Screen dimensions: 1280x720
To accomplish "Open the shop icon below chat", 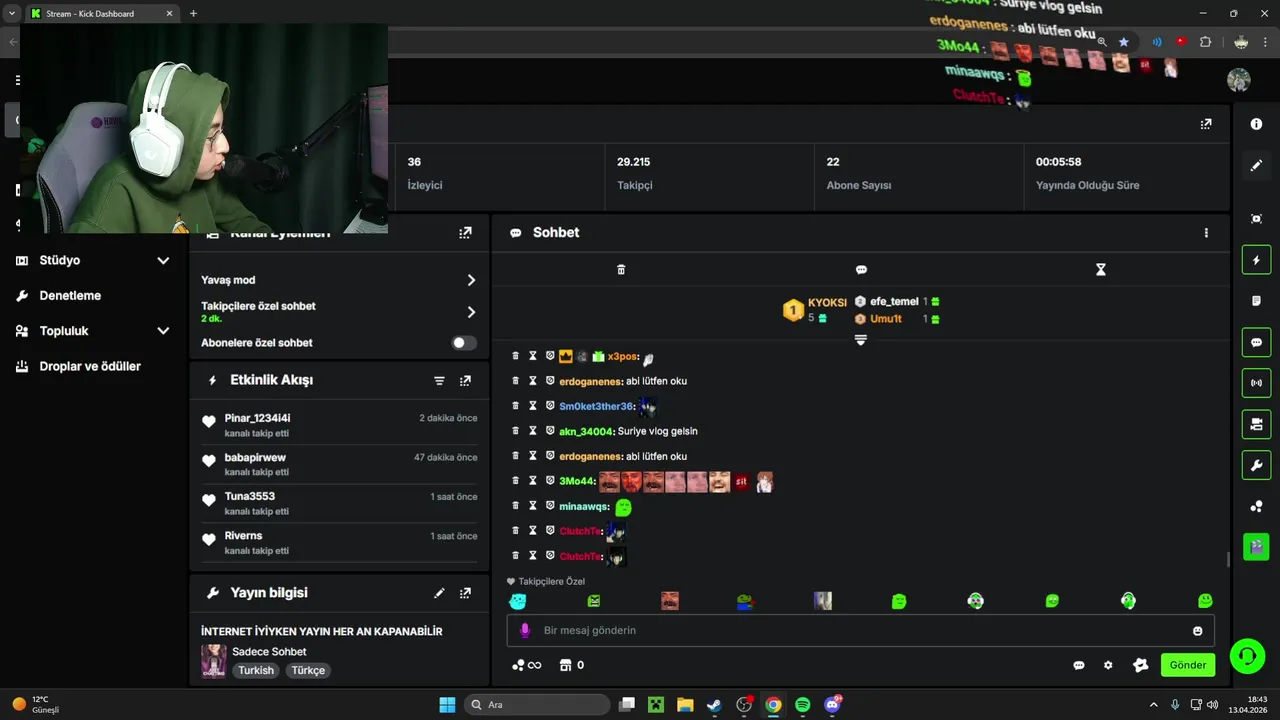I will click(x=565, y=665).
